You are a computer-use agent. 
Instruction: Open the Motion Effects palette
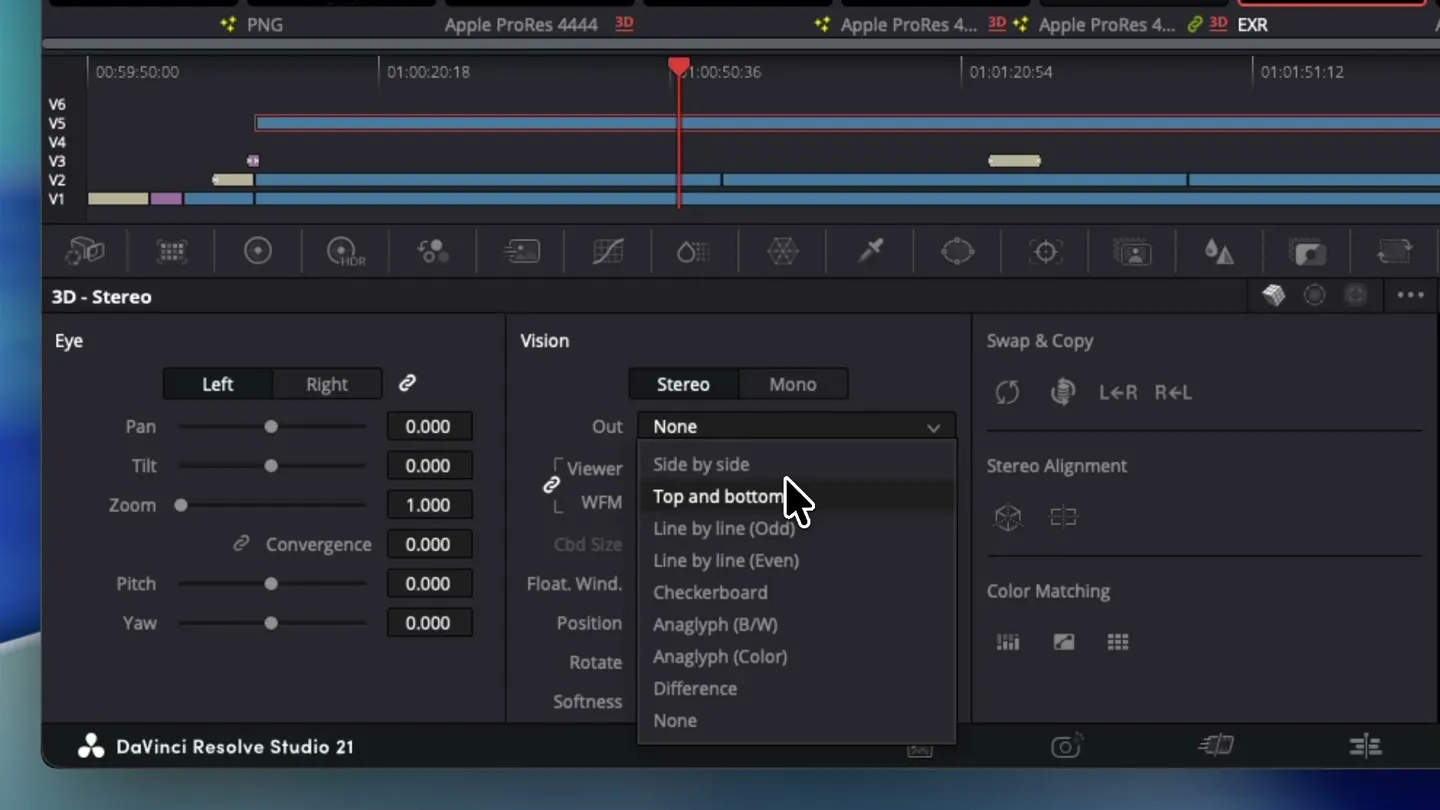521,251
